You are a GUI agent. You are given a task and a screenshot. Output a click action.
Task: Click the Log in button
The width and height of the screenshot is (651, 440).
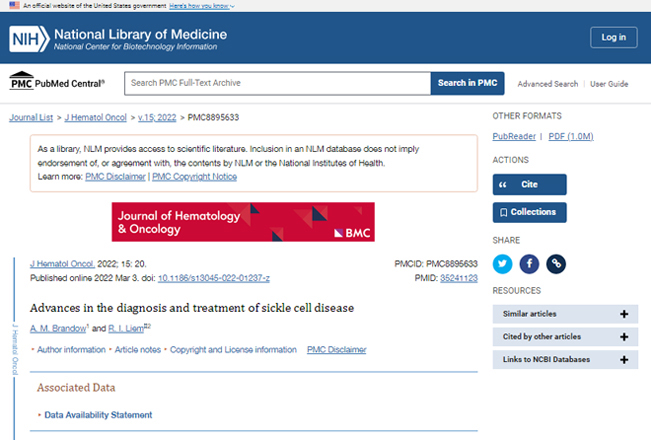(614, 37)
